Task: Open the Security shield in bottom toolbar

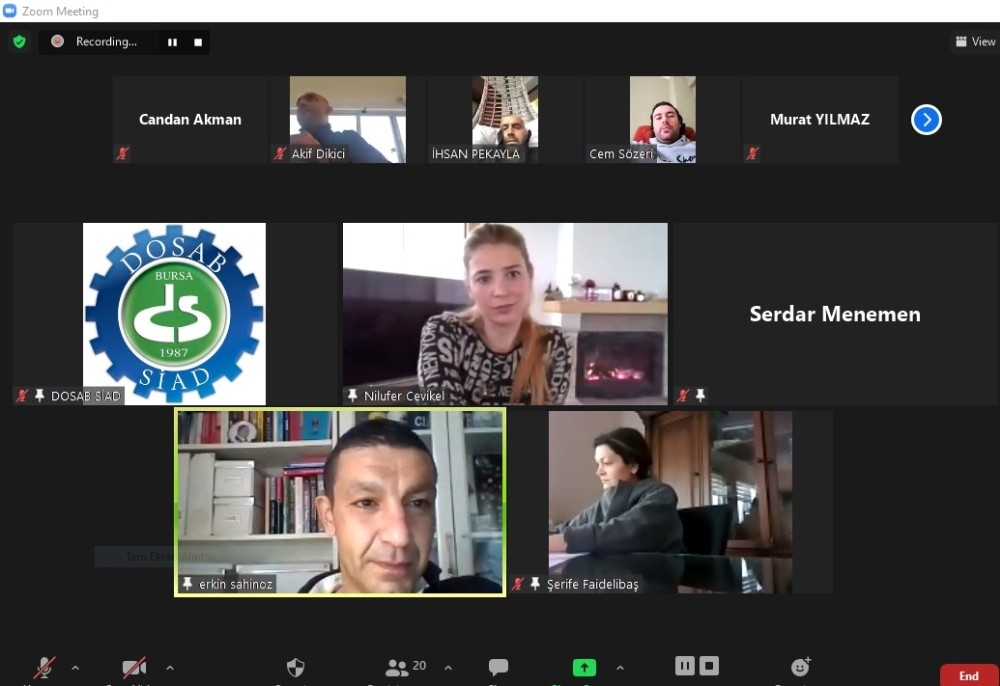Action: (x=295, y=667)
